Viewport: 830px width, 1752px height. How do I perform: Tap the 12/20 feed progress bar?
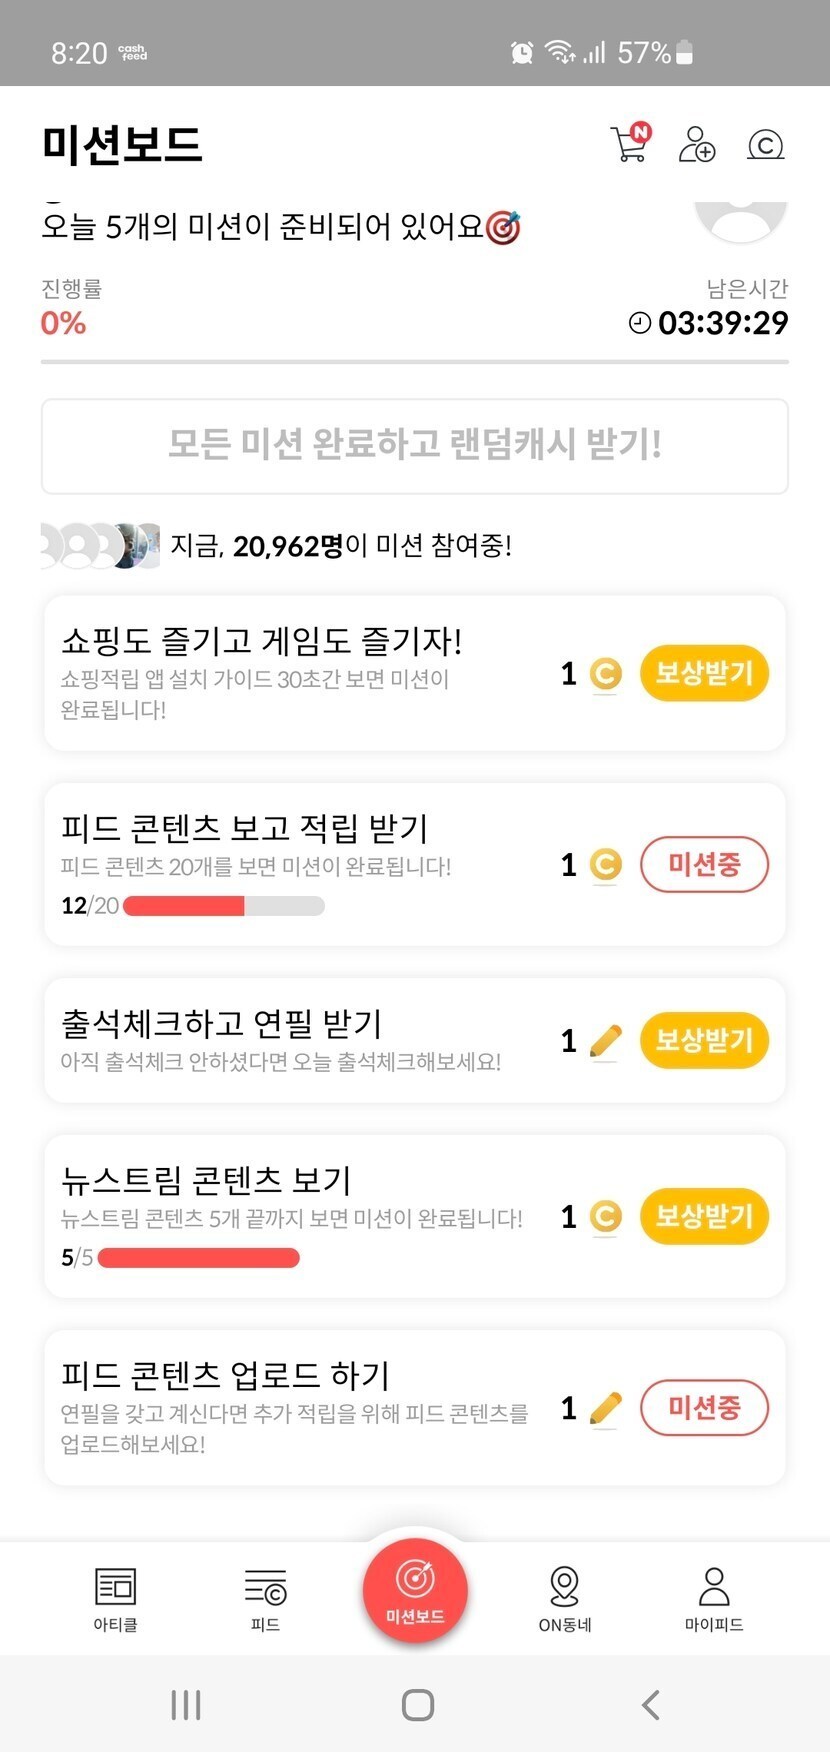click(223, 906)
